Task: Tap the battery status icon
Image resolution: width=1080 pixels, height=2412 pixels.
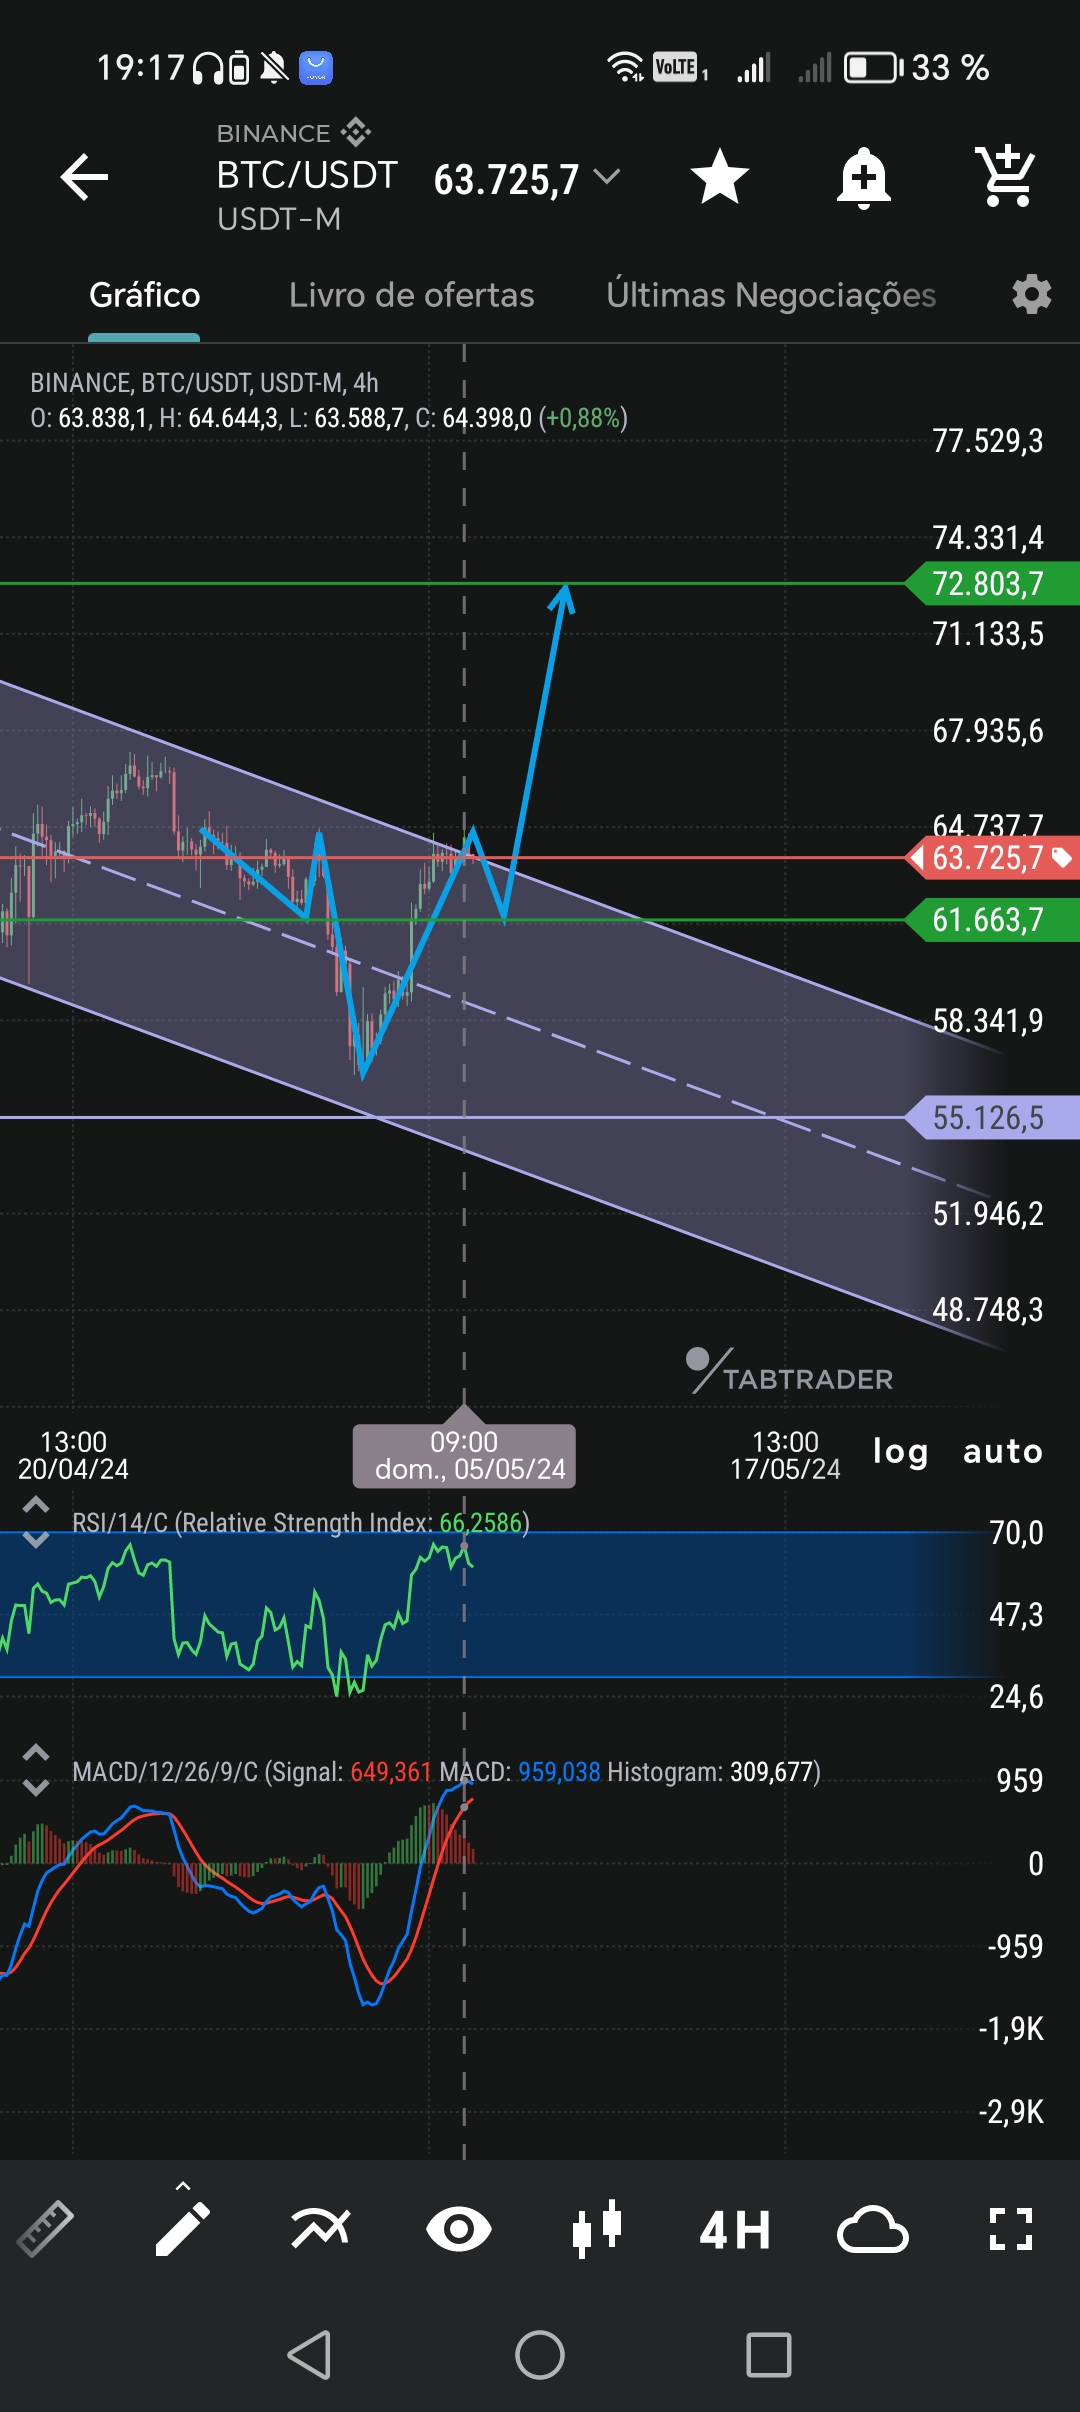Action: coord(874,68)
